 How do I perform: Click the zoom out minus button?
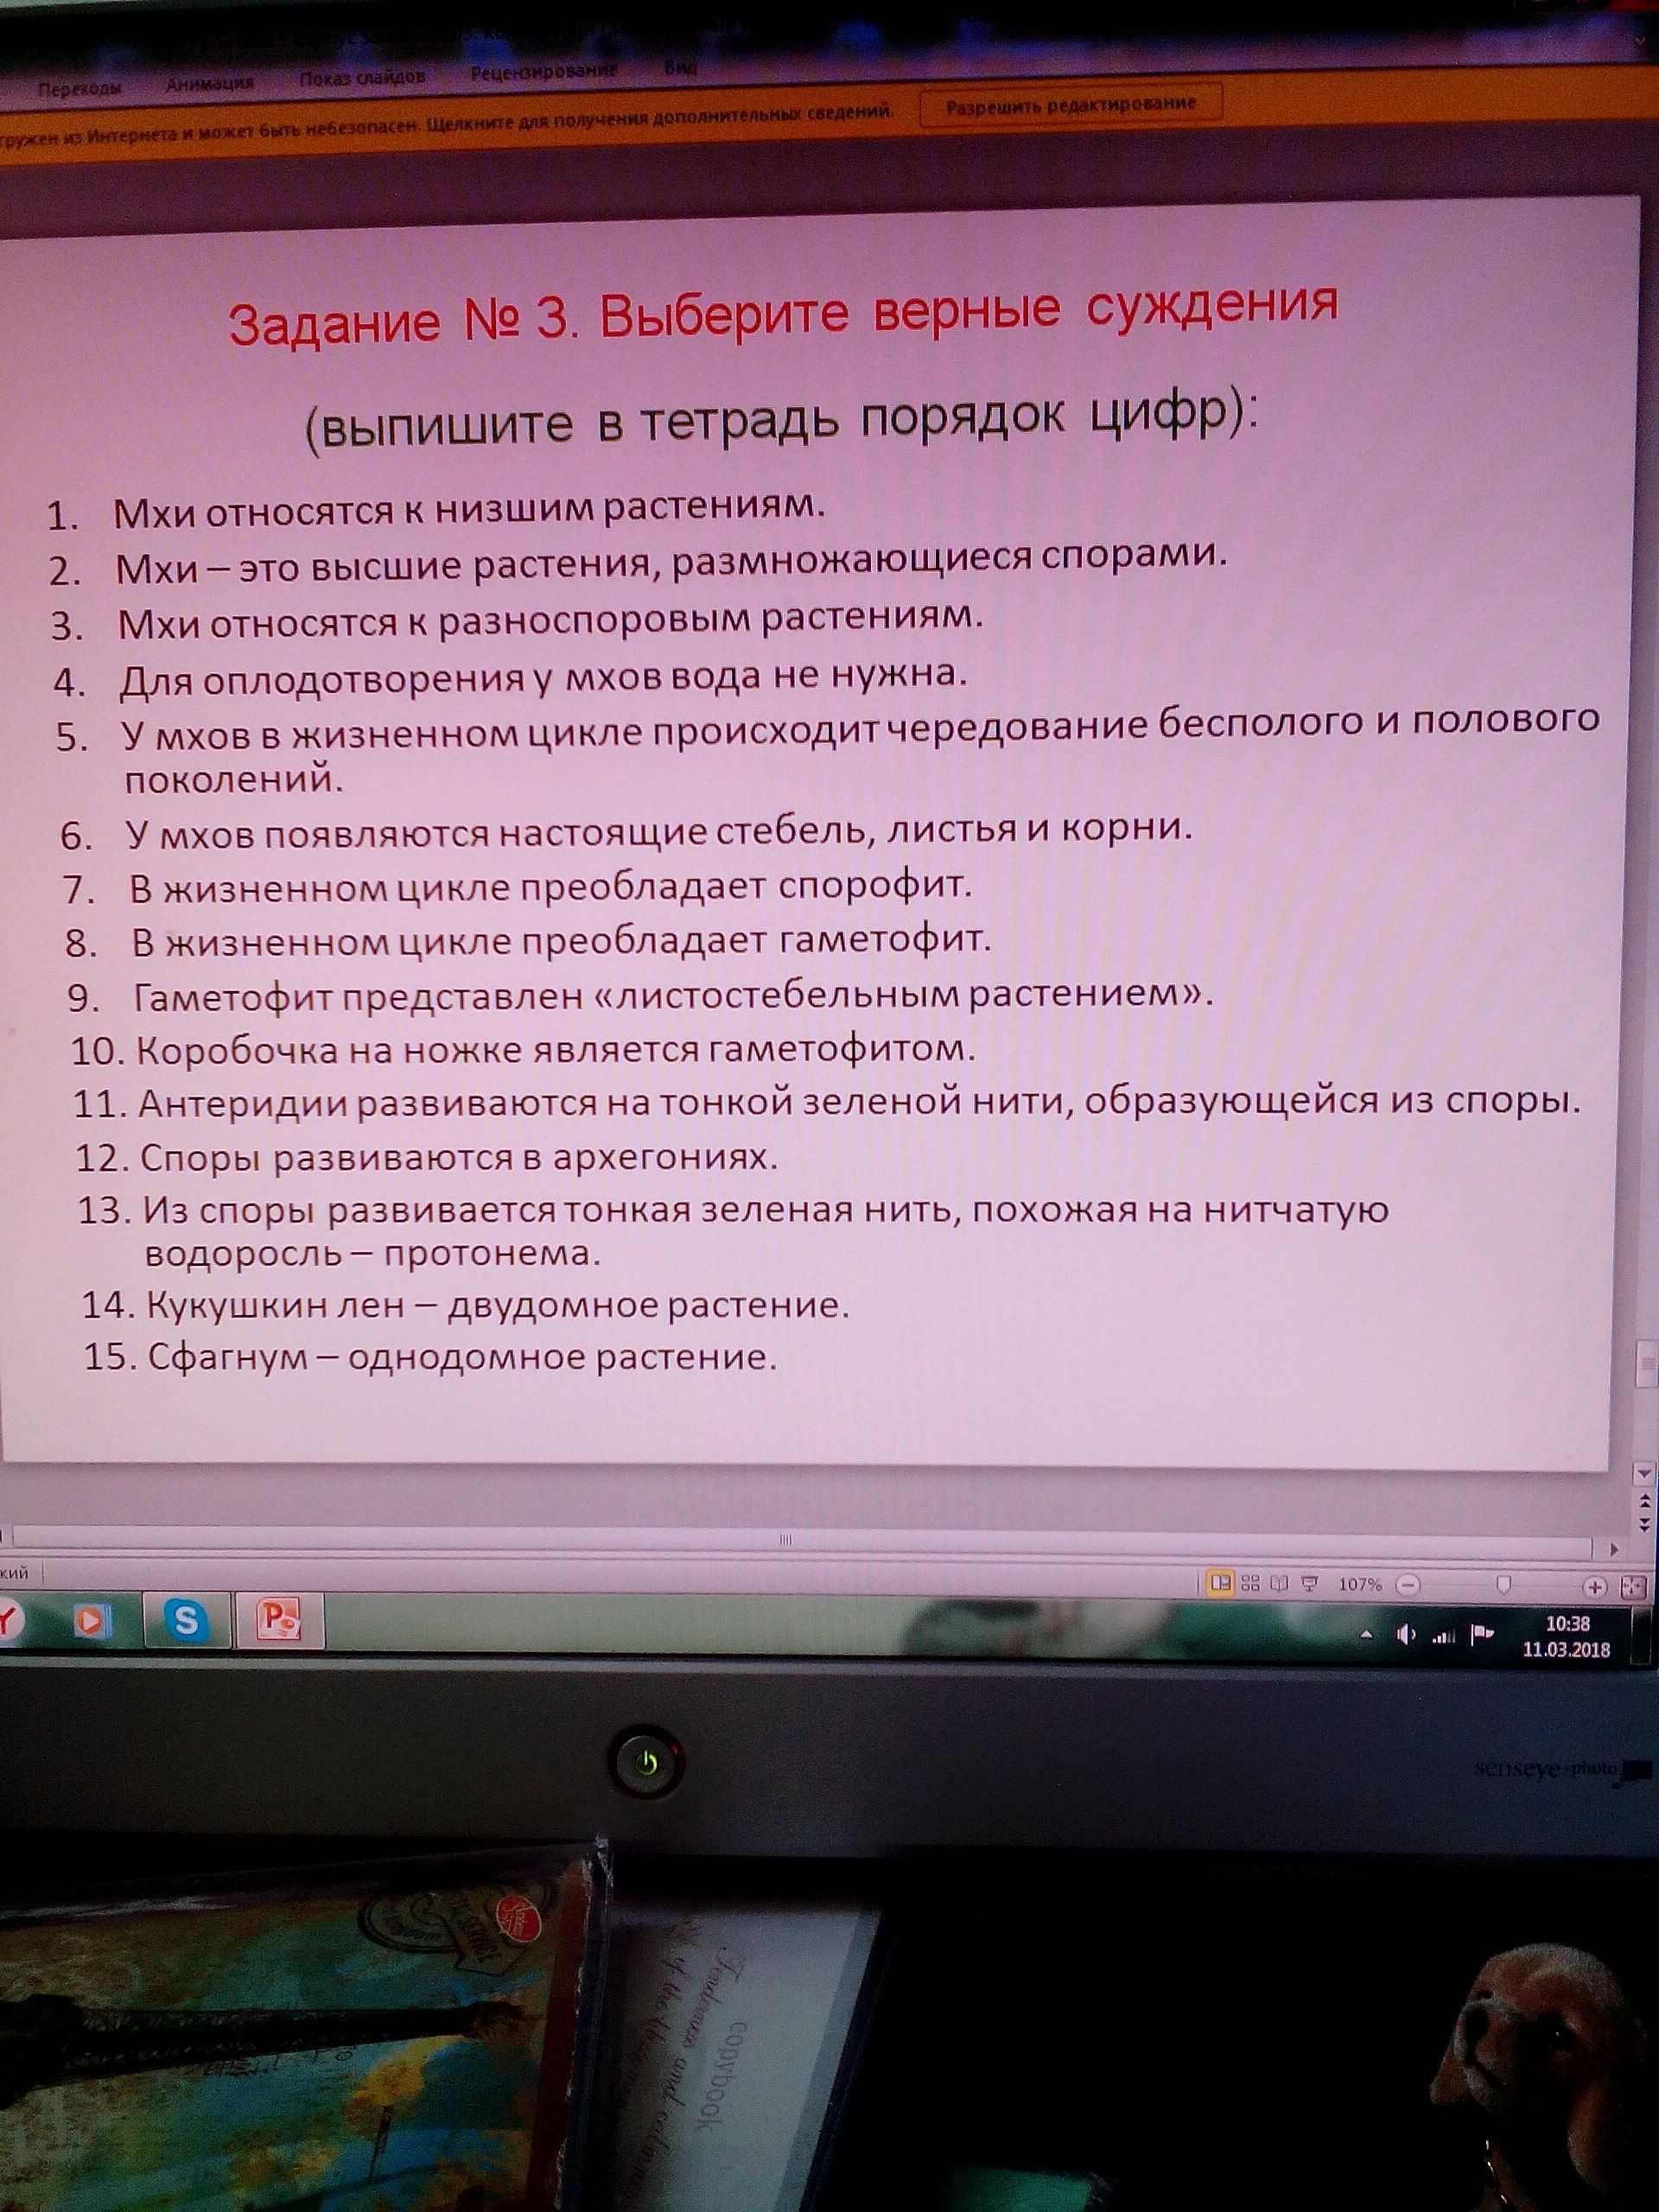click(x=1408, y=1585)
